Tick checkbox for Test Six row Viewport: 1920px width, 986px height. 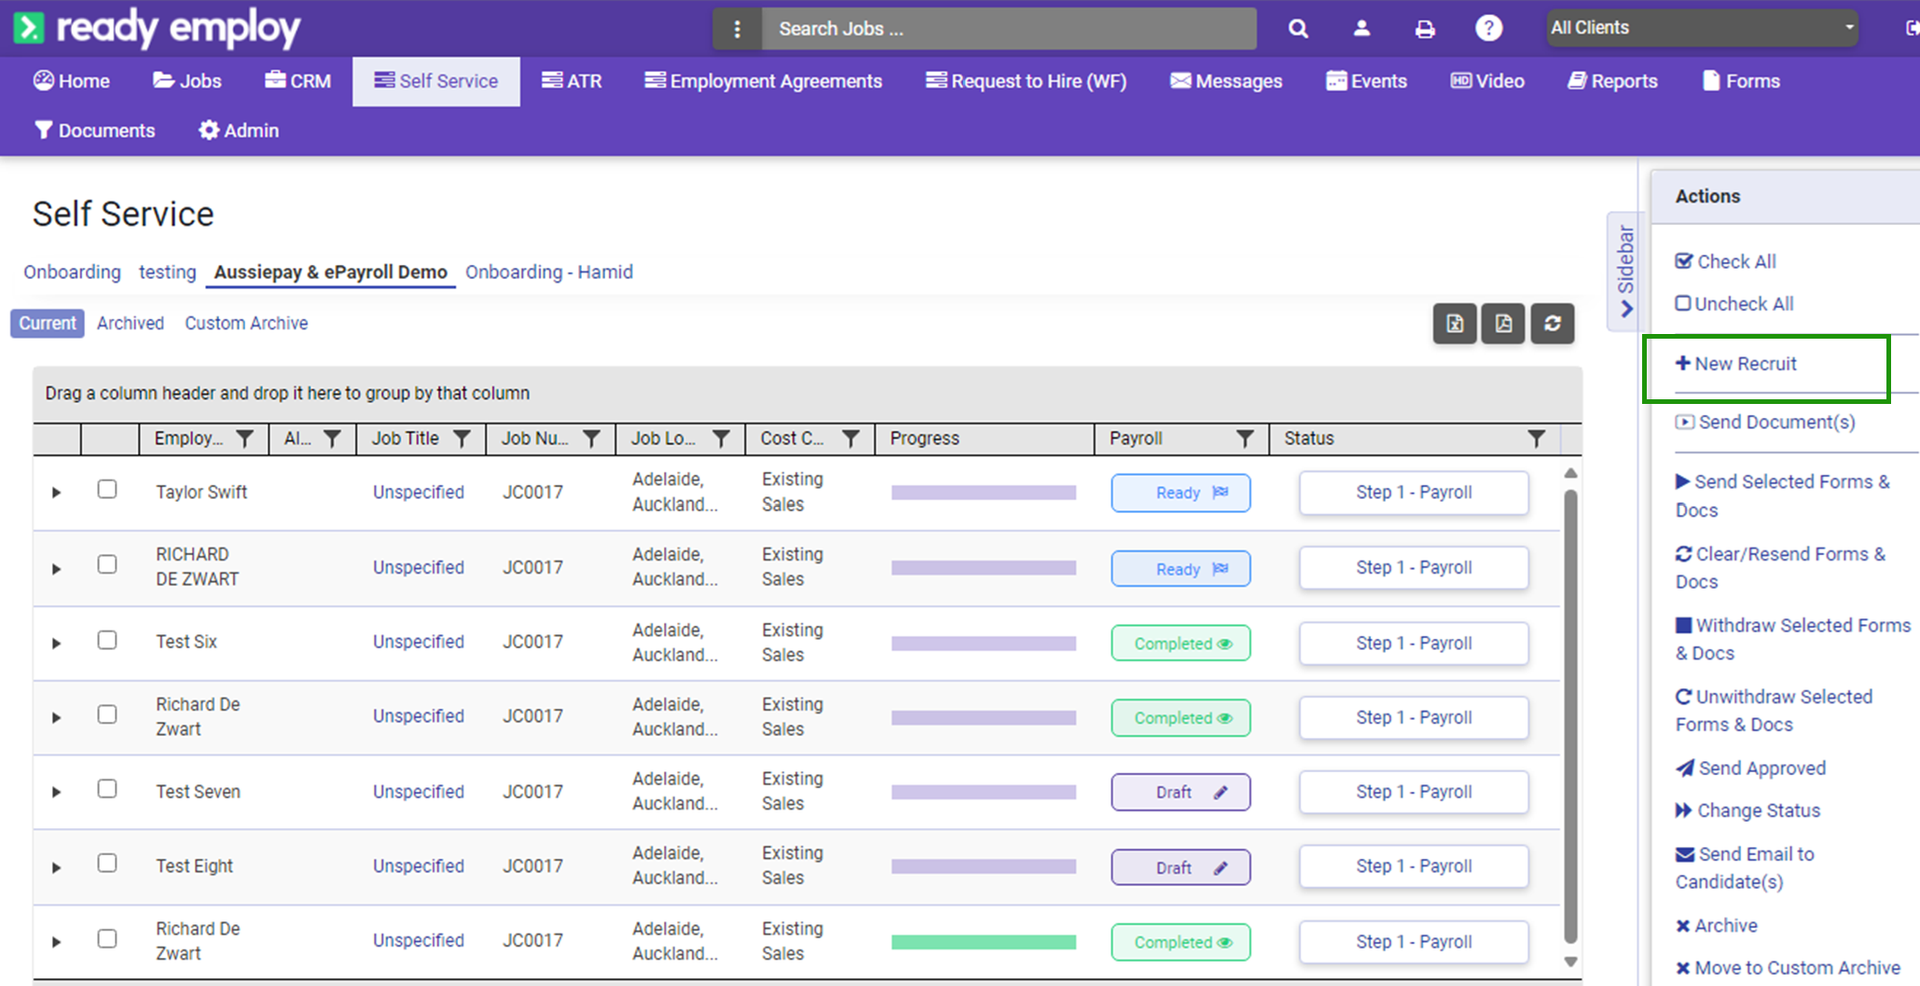coord(107,640)
